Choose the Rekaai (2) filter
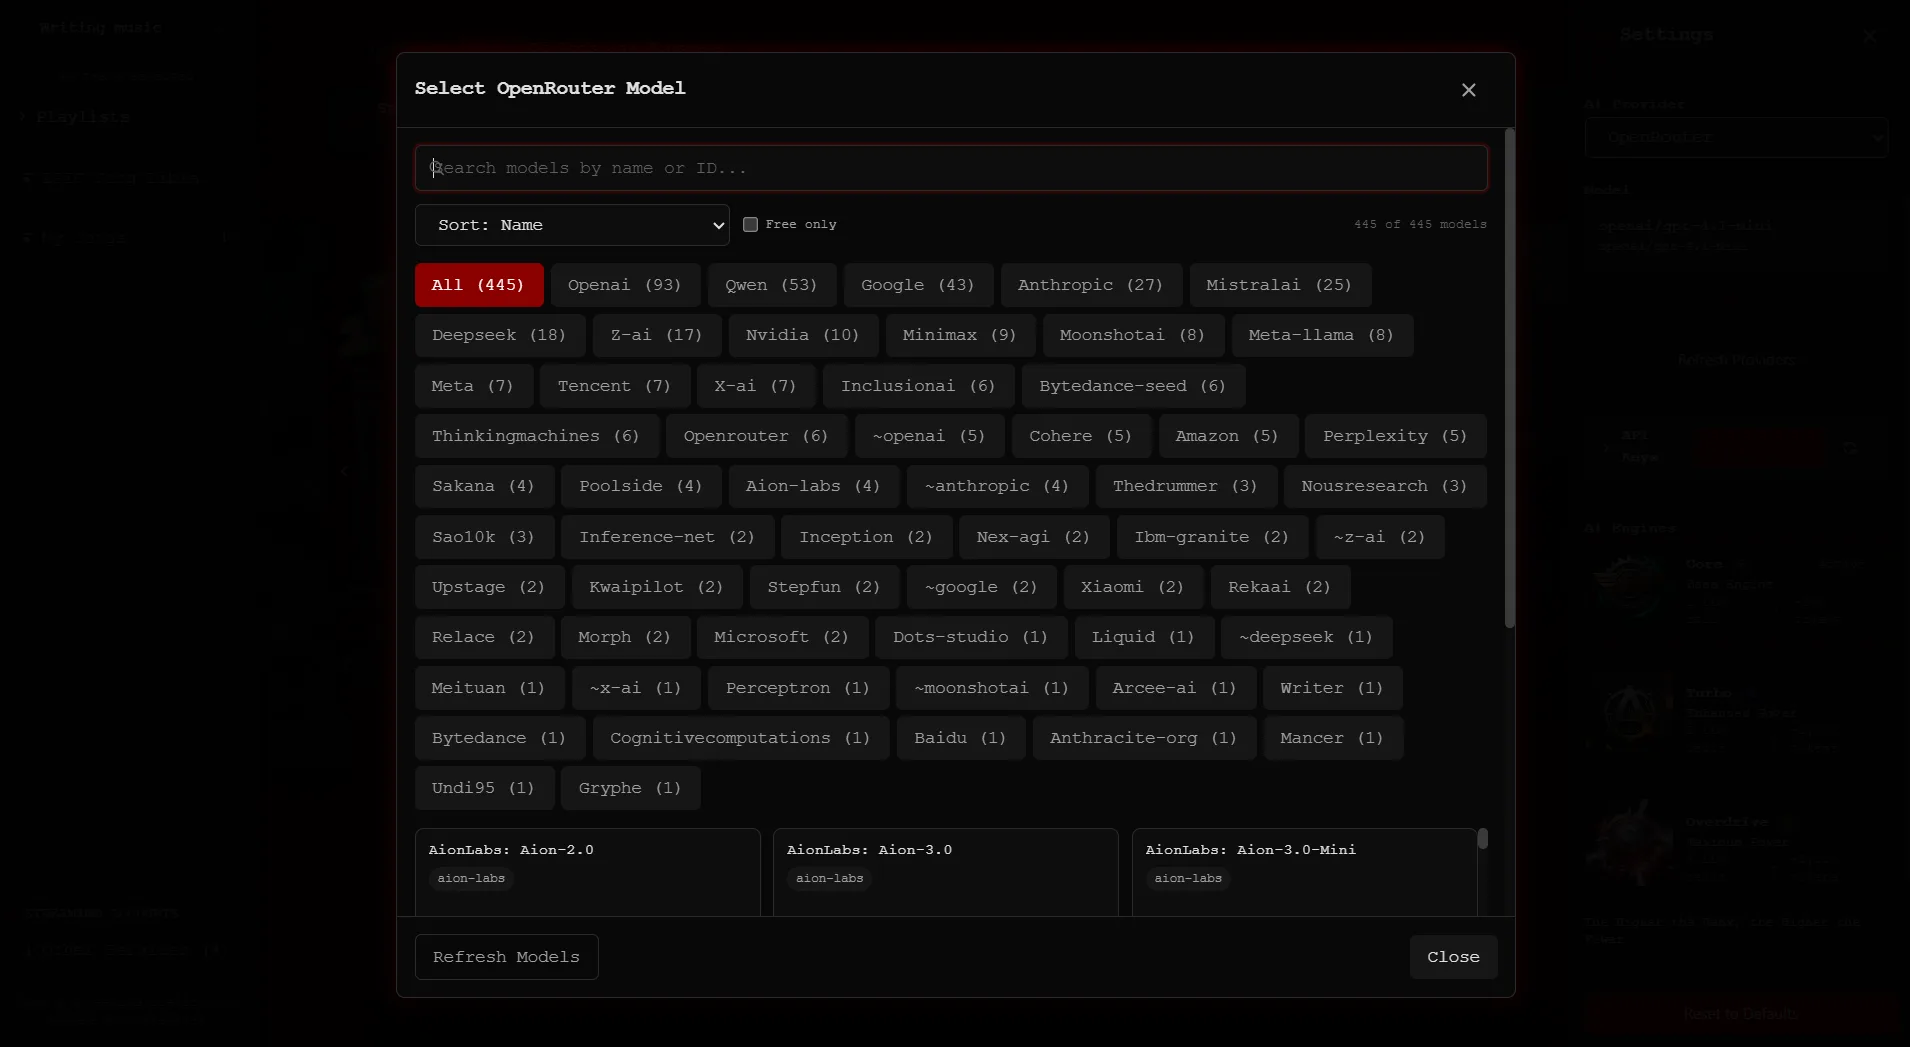The height and width of the screenshot is (1047, 1910). (1280, 587)
